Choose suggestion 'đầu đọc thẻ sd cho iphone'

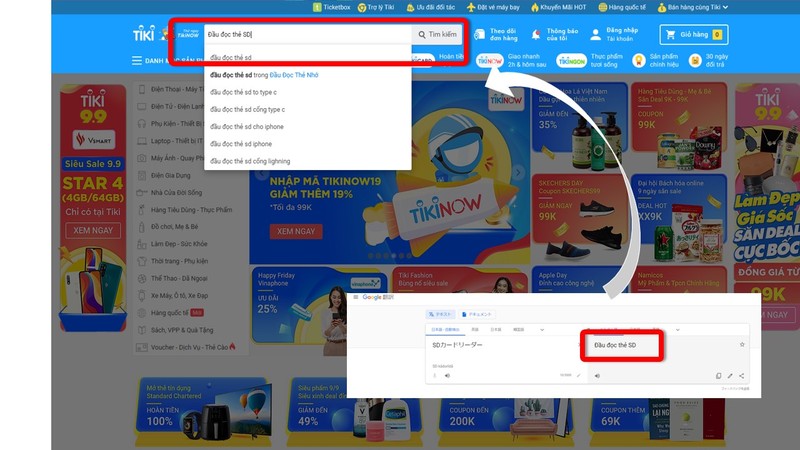(249, 127)
